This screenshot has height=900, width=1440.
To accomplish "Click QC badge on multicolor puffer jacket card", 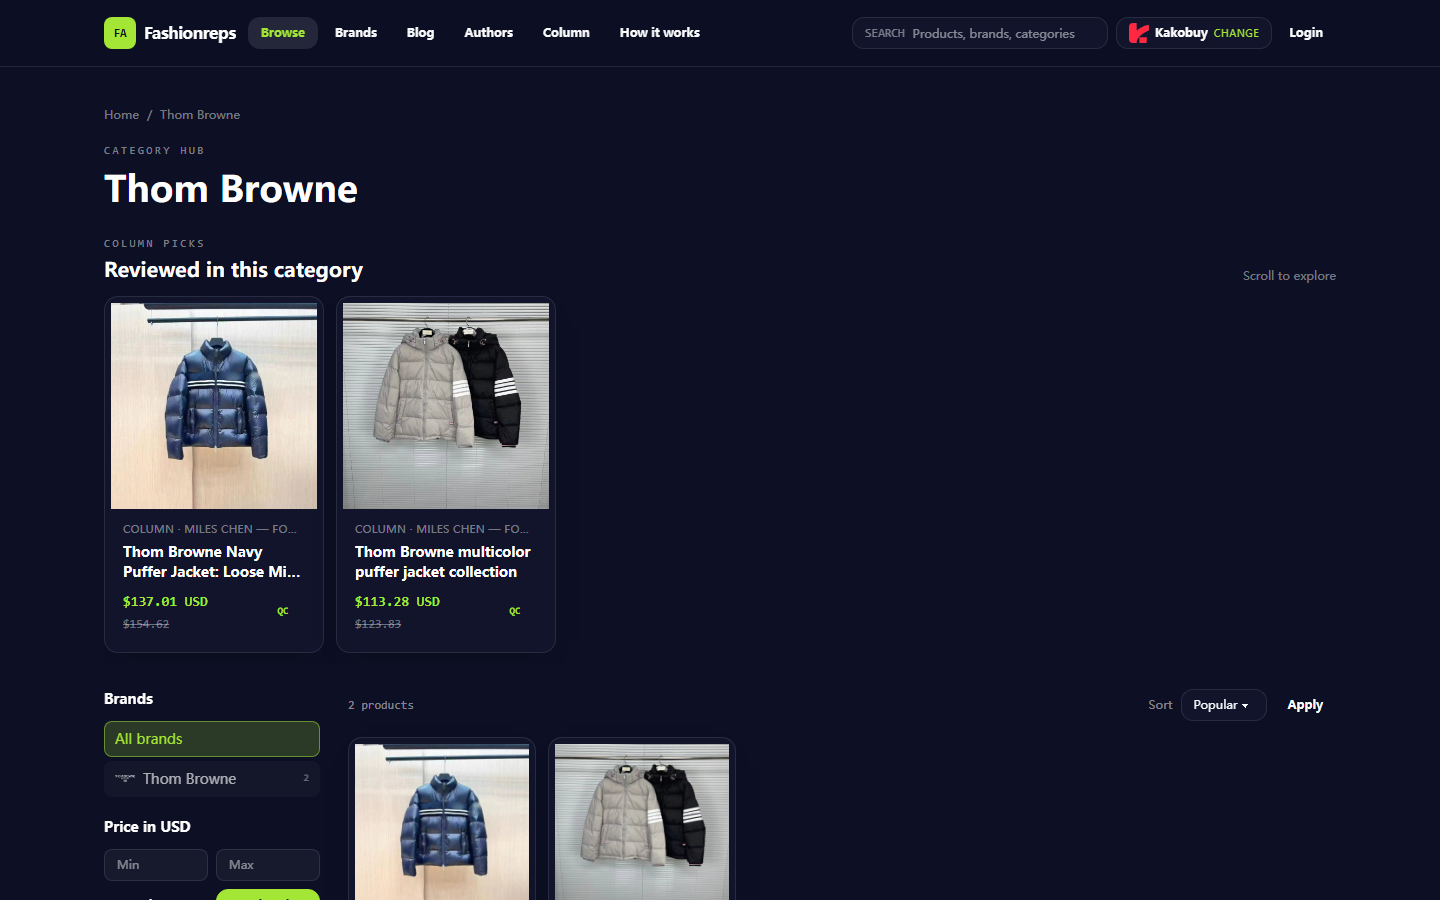I will pyautogui.click(x=515, y=611).
